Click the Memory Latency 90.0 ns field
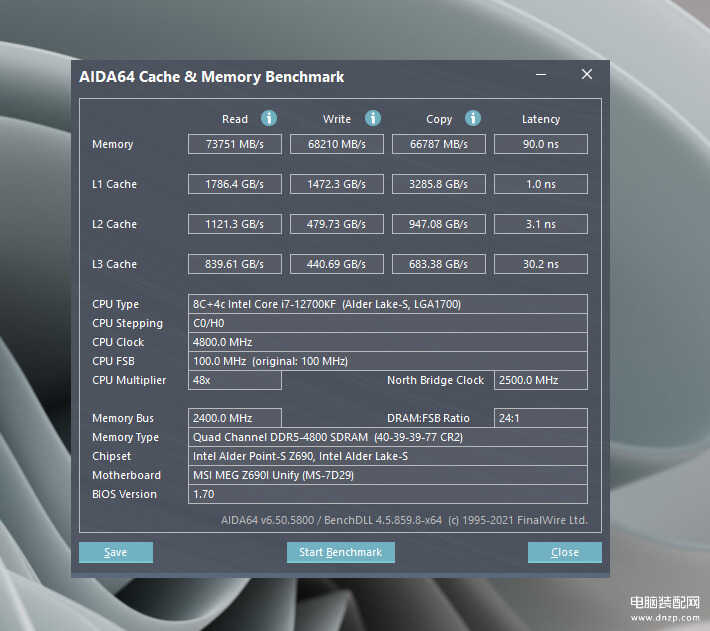710x631 pixels. pyautogui.click(x=540, y=144)
